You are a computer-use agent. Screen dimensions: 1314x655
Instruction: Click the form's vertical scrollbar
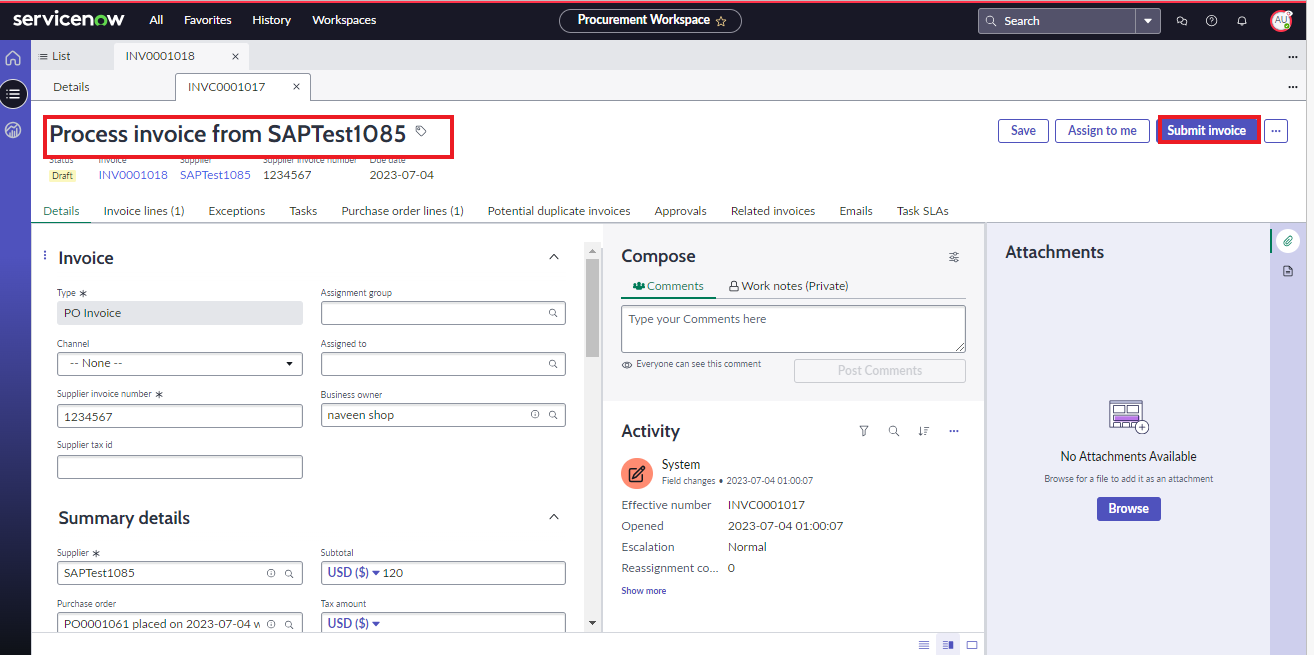[592, 308]
